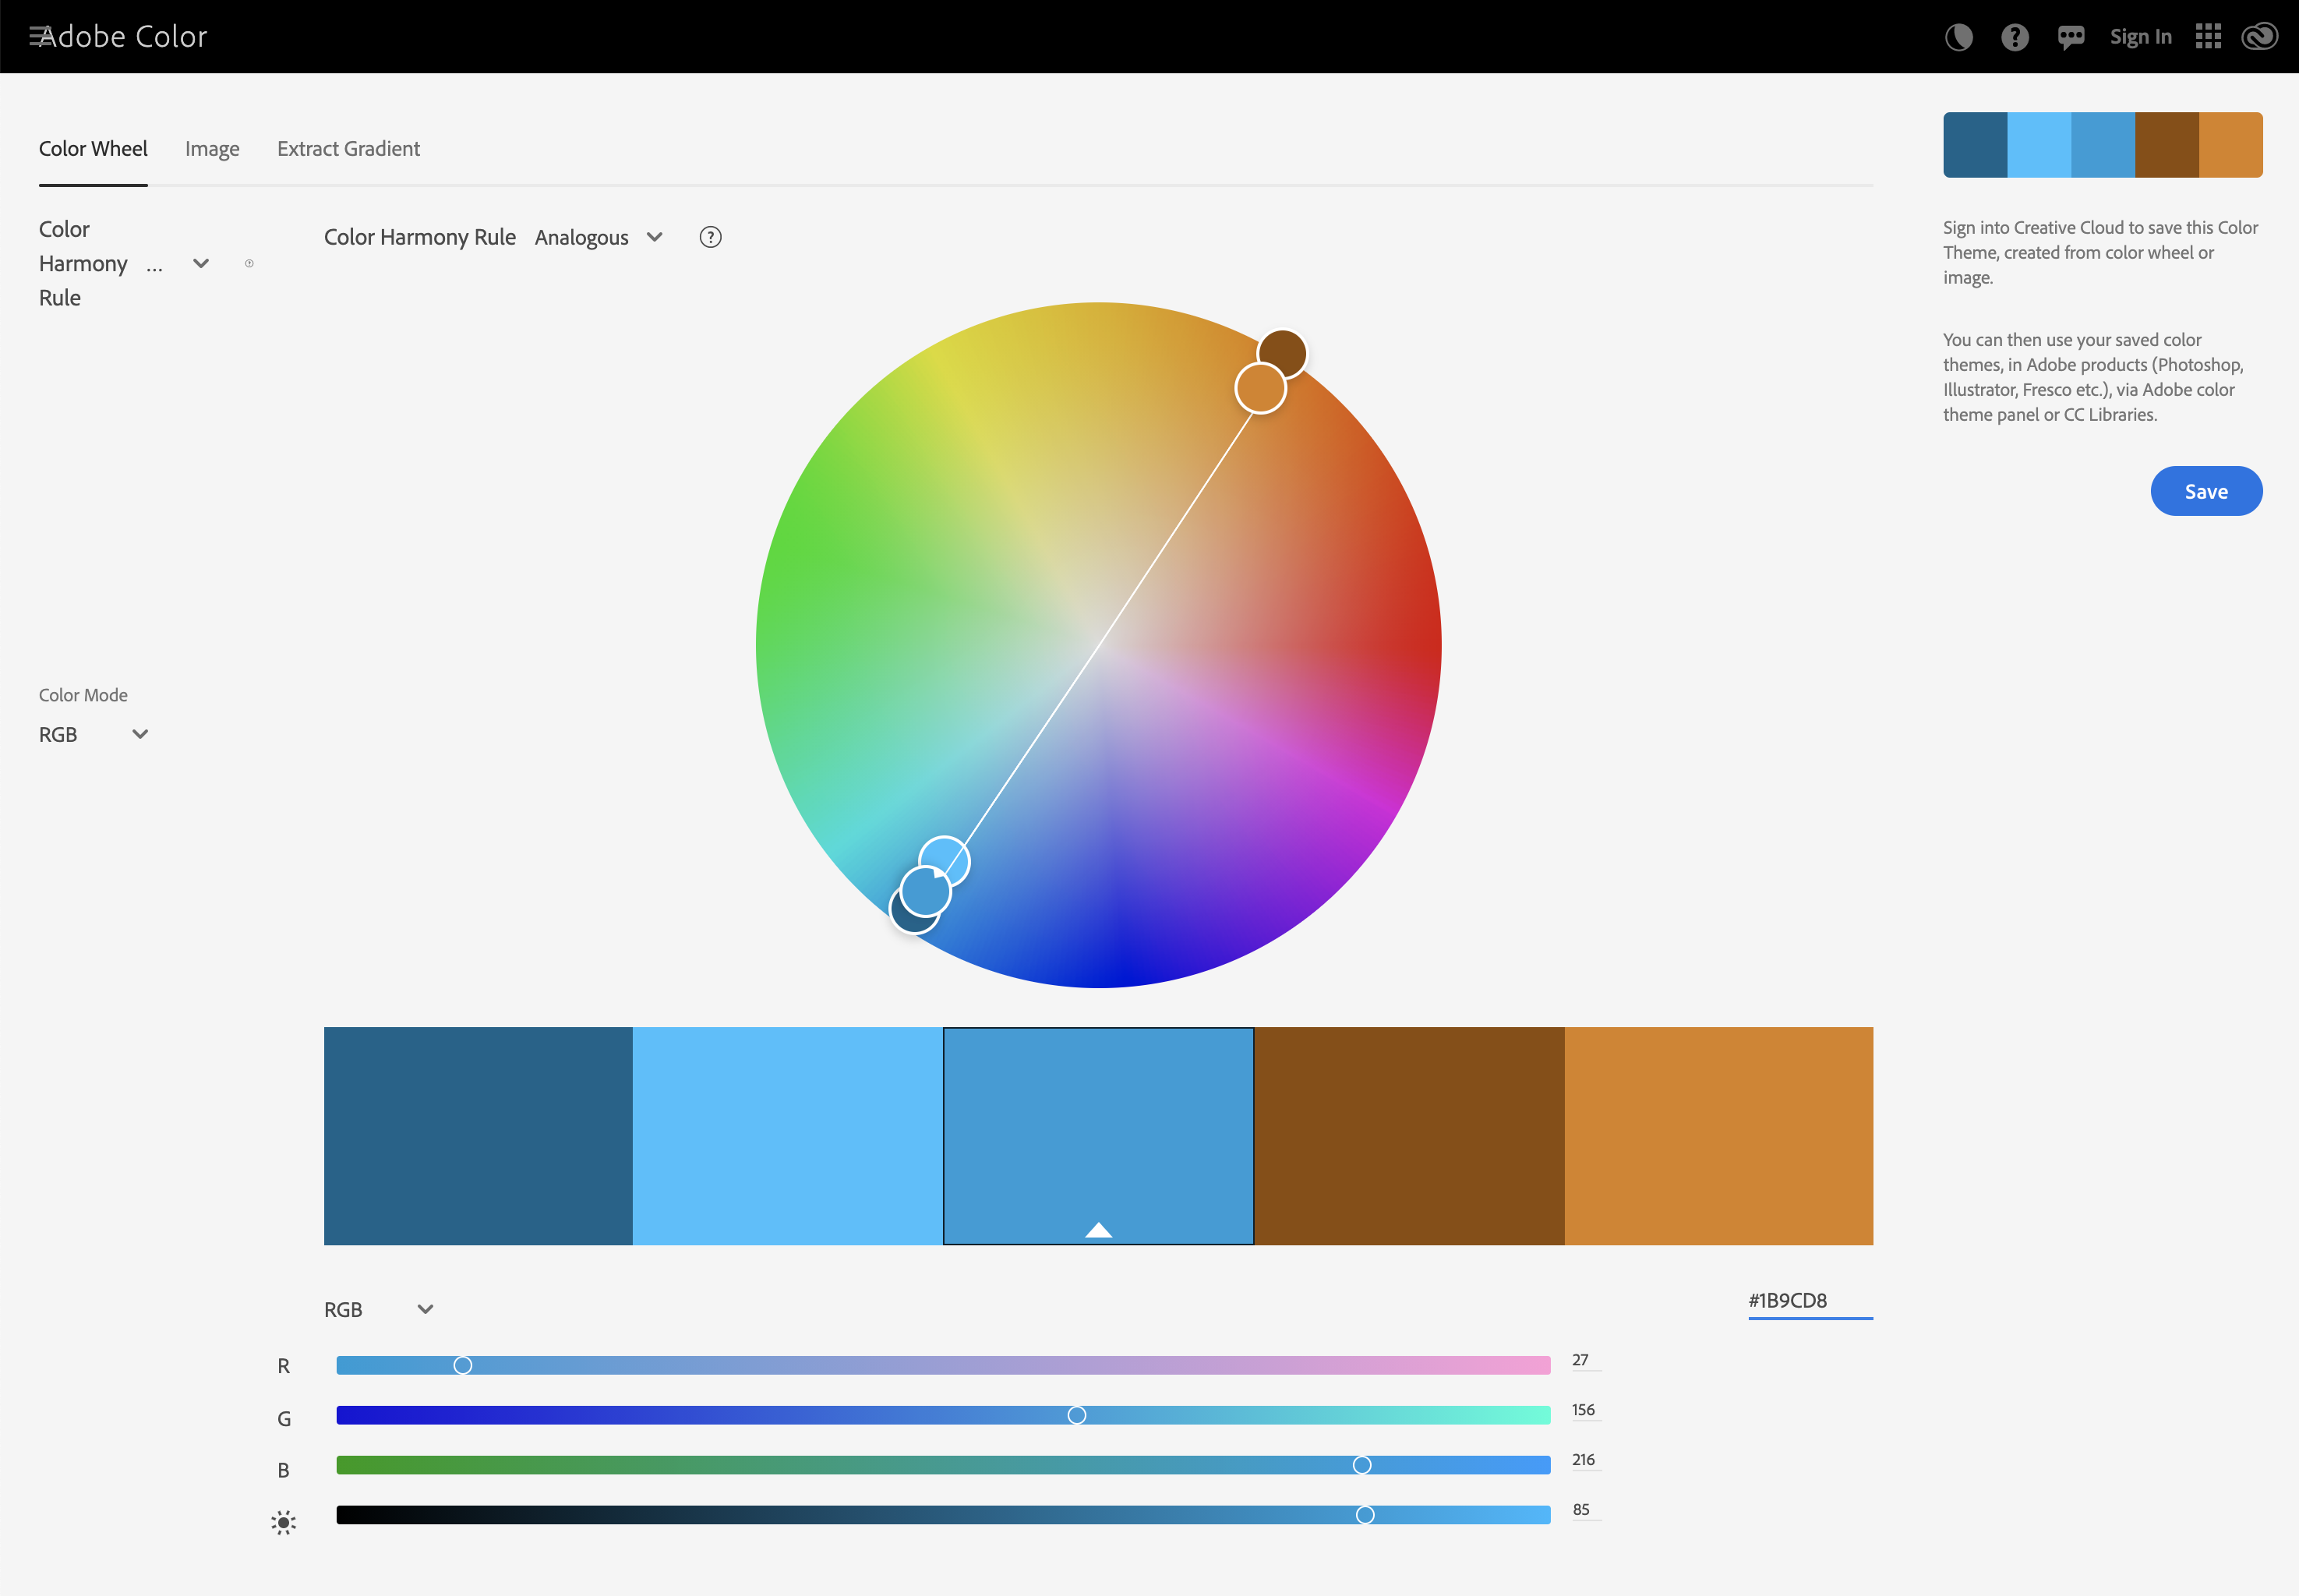2299x1596 pixels.
Task: Select the medium blue base handle on wheel
Action: (x=925, y=892)
